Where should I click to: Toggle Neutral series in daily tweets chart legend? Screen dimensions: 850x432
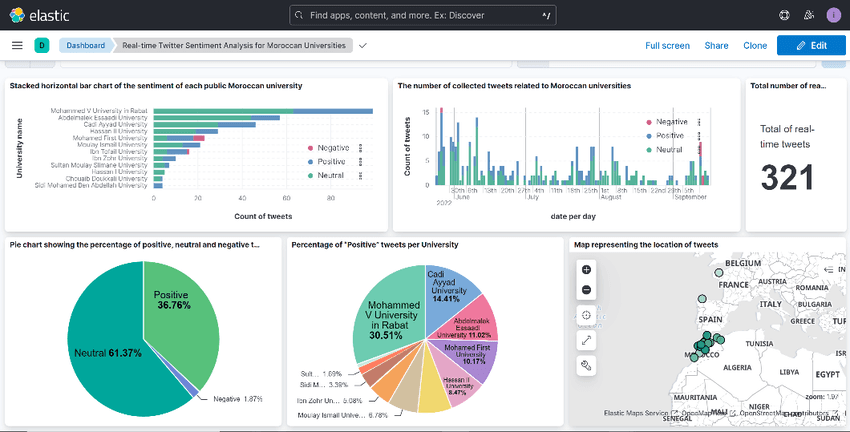669,150
